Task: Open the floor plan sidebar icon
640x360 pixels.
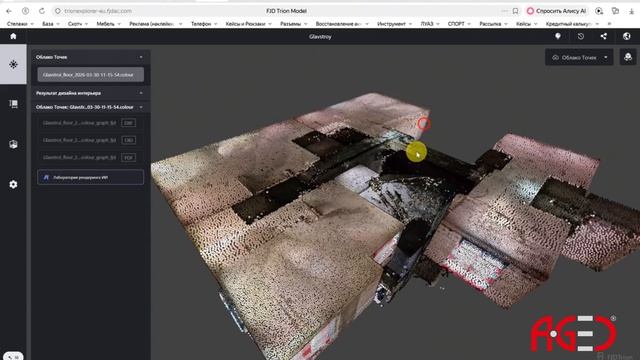Action: [x=13, y=104]
